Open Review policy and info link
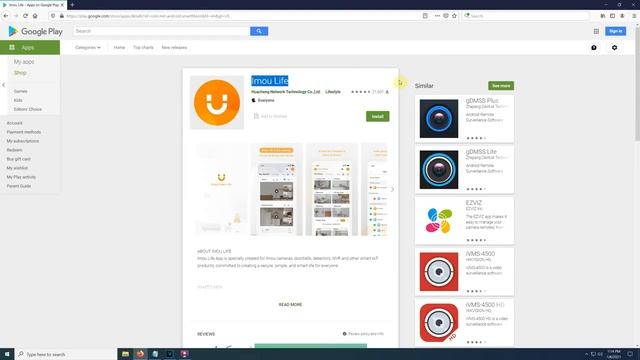Viewport: 640px width, 360px height. (x=363, y=334)
